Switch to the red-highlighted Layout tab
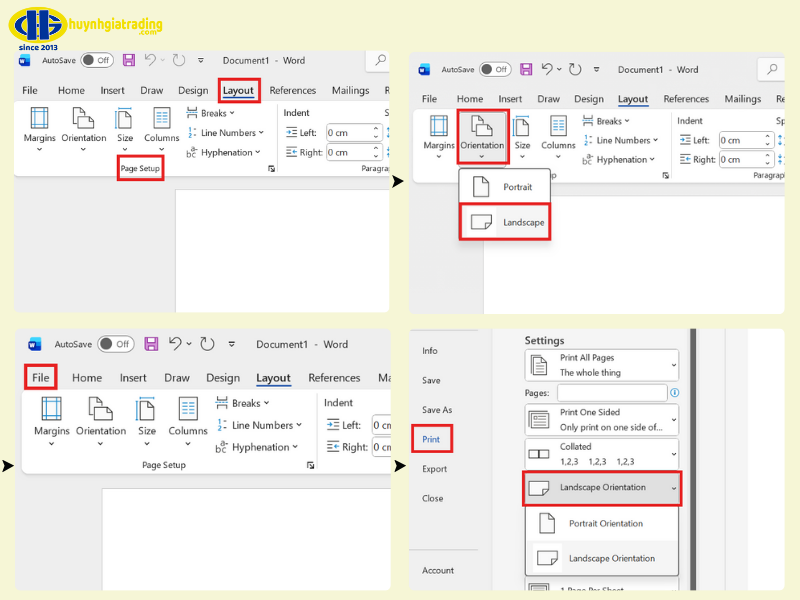Screen dimensions: 800x600 238,91
